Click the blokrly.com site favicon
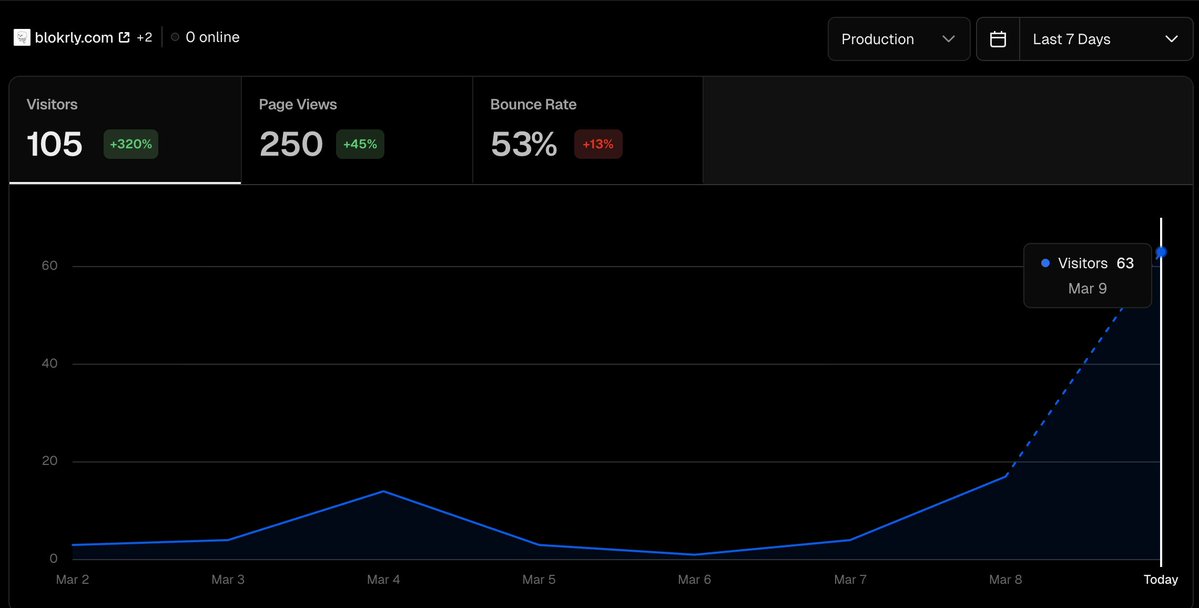Viewport: 1199px width, 608px height. (22, 37)
